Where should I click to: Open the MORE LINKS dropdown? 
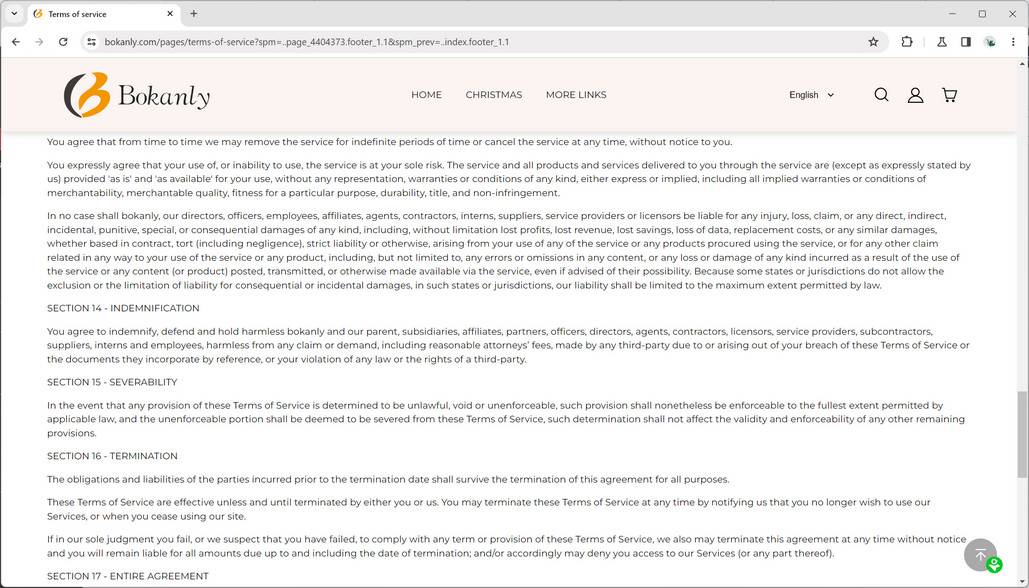(x=576, y=94)
